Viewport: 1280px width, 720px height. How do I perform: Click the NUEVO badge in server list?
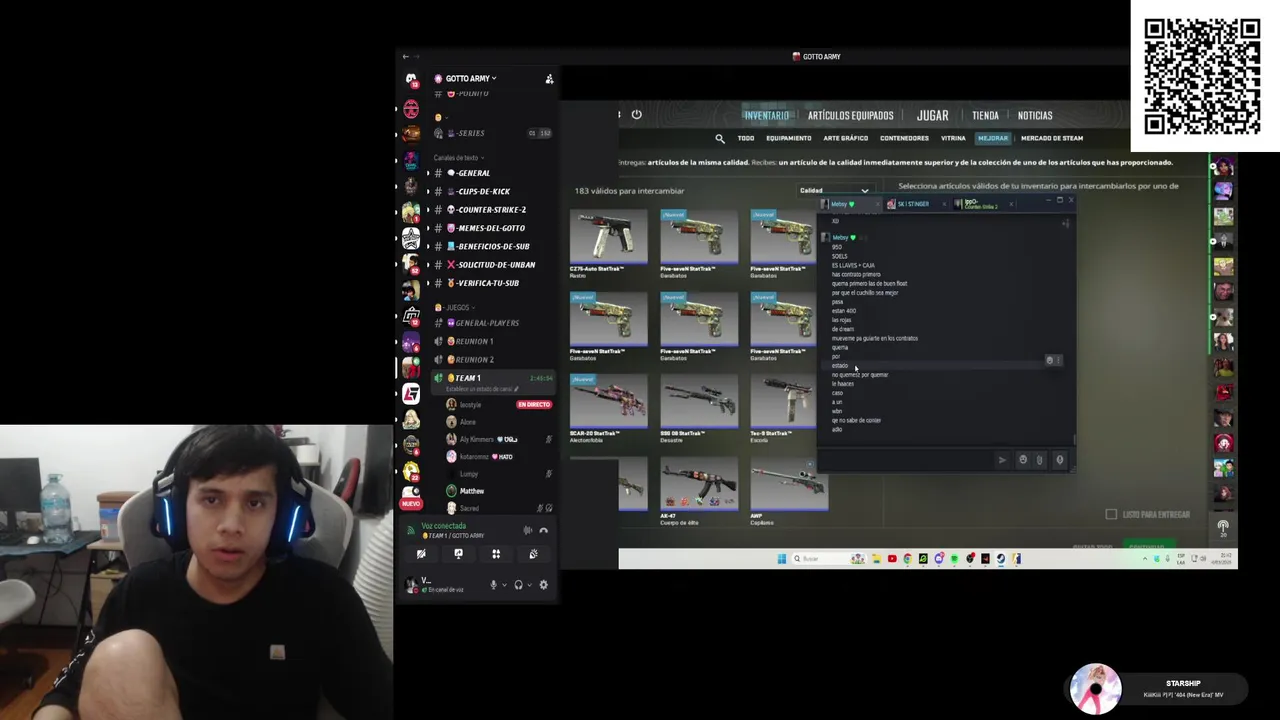tap(411, 504)
